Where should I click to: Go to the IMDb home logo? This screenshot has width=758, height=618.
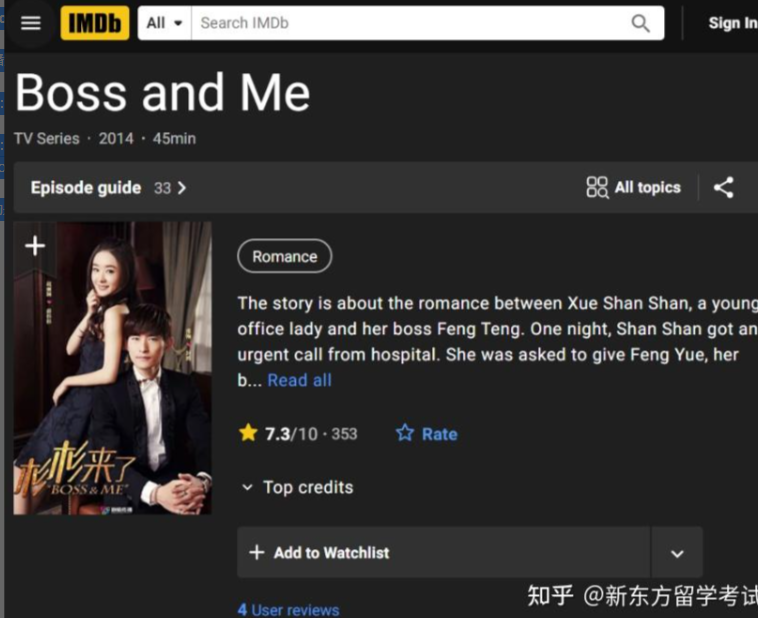(x=95, y=23)
